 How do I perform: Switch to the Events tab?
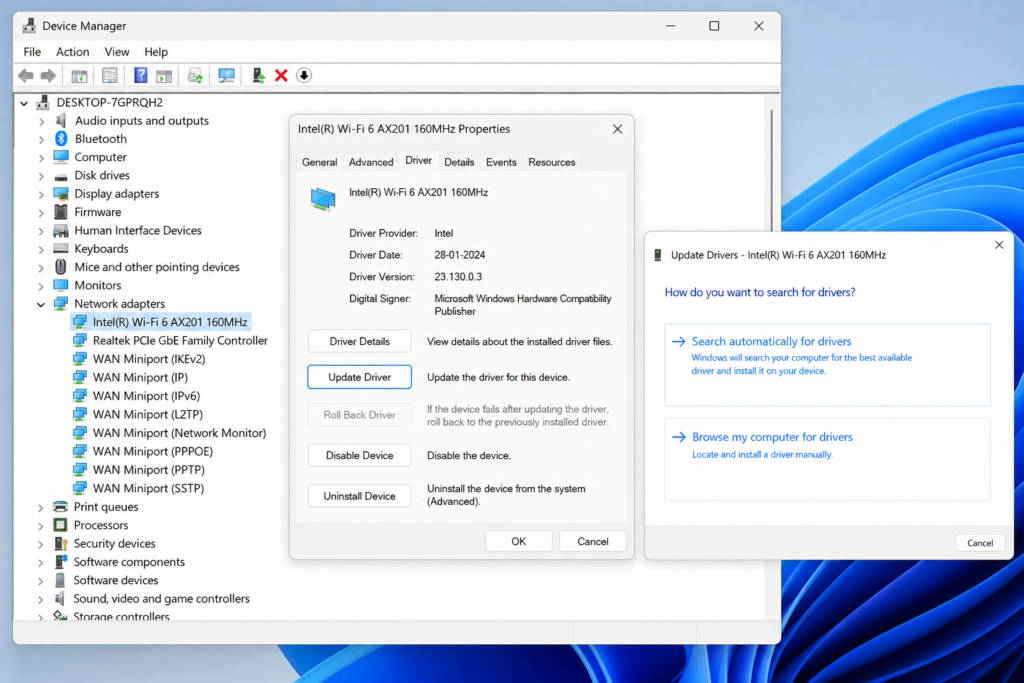[501, 162]
